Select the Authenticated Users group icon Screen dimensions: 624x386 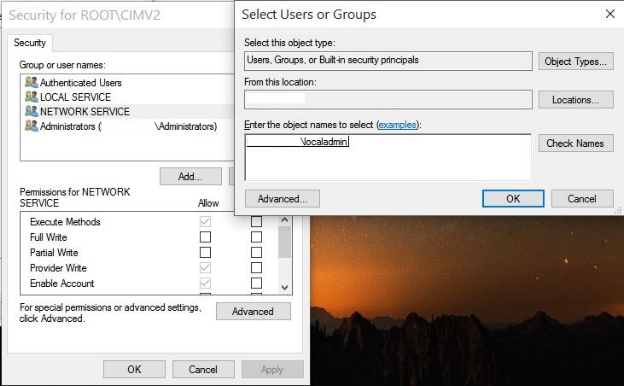click(31, 82)
